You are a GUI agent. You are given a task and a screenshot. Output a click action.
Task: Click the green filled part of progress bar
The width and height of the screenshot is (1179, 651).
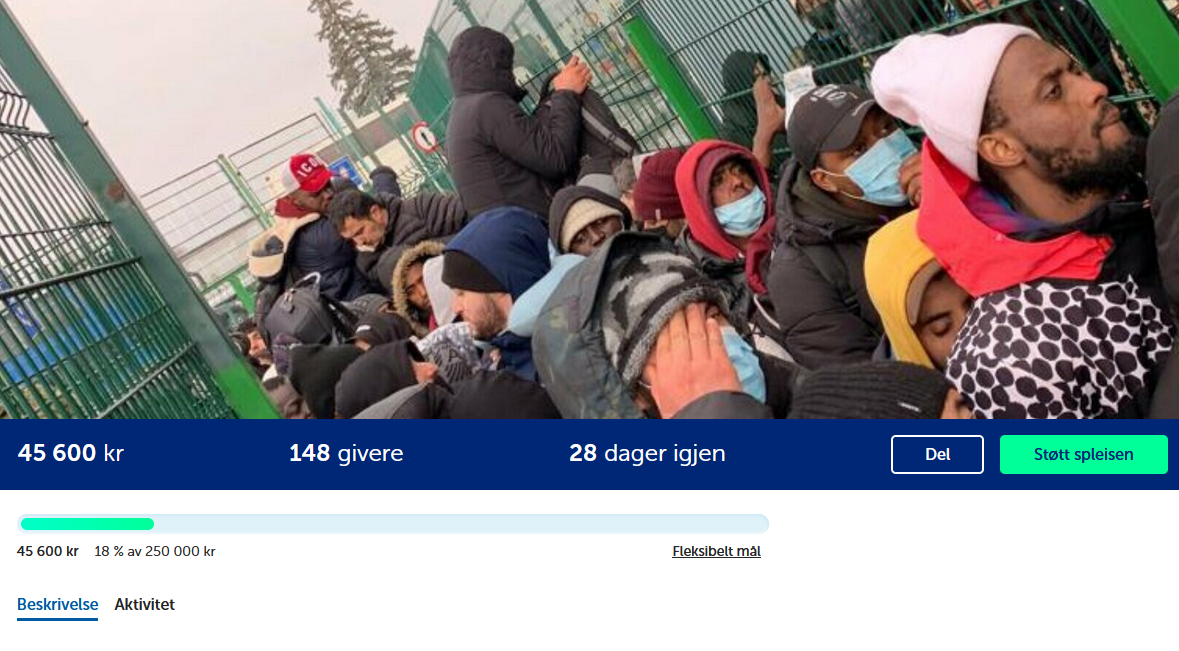coord(87,524)
